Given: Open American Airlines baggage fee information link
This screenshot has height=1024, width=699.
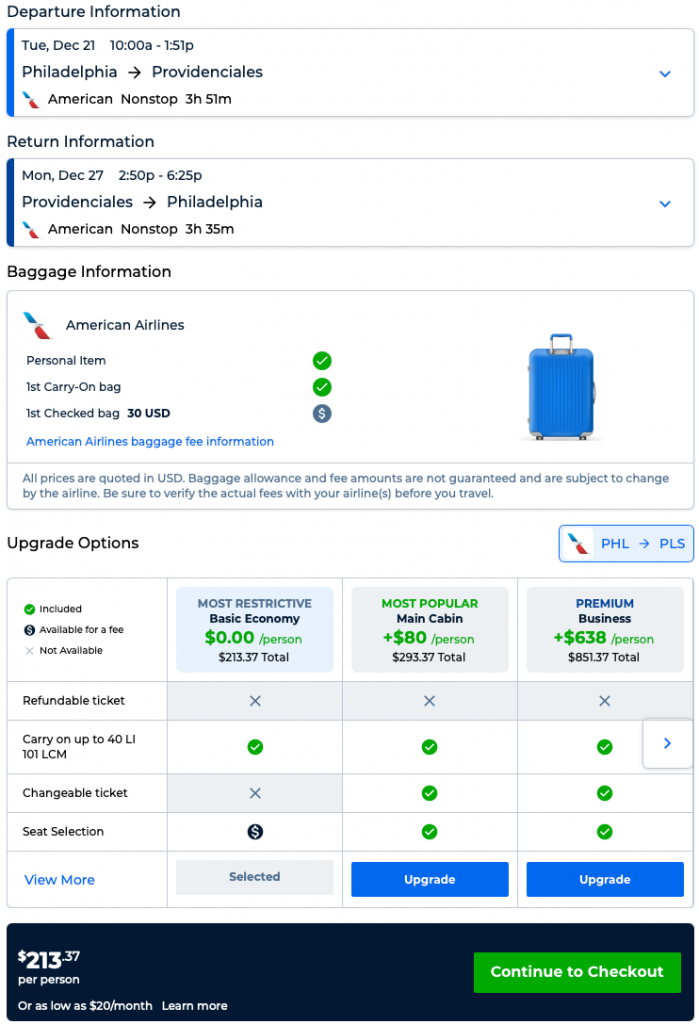Looking at the screenshot, I should click(150, 441).
